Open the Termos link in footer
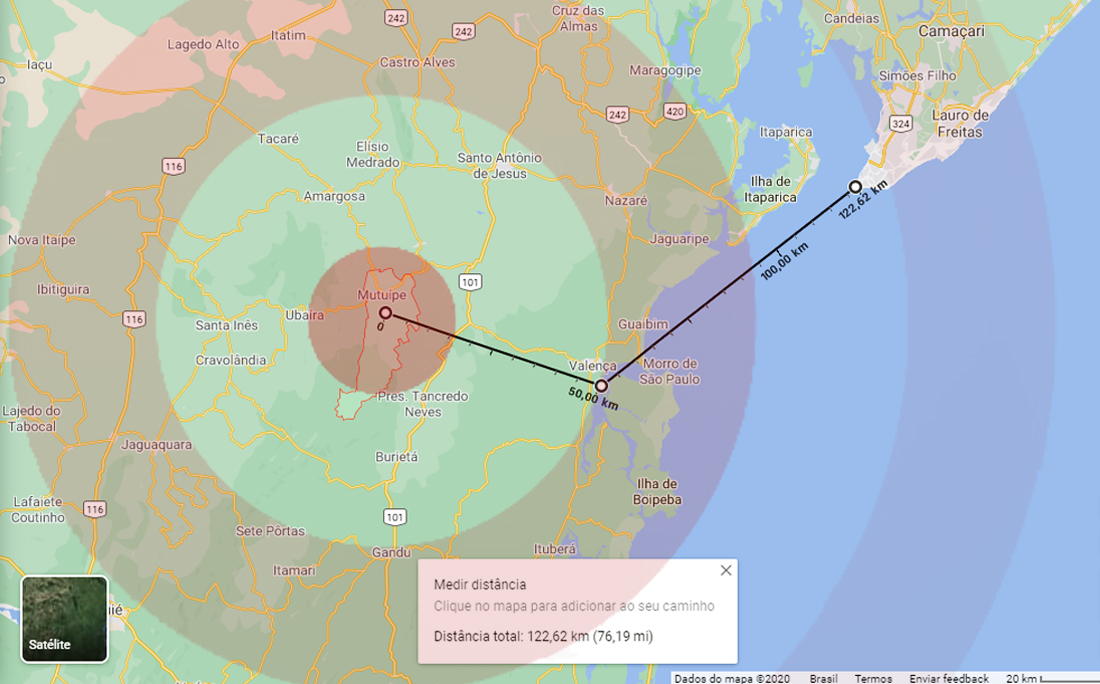The image size is (1100, 684). click(873, 678)
